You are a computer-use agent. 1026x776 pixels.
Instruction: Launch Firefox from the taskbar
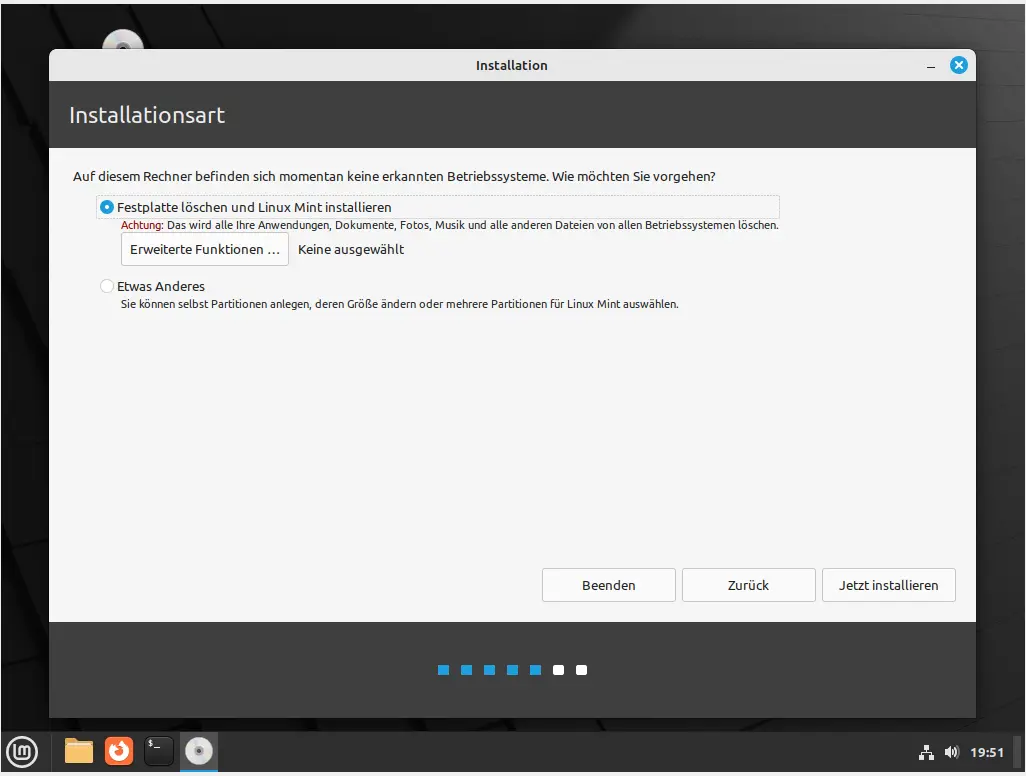119,751
